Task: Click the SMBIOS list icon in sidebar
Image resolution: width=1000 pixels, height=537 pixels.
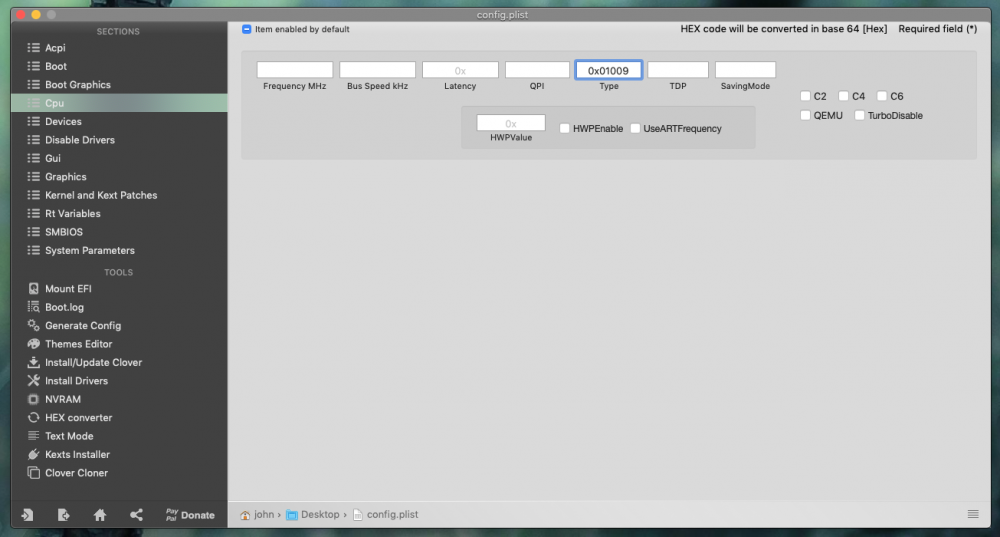Action: coord(33,232)
